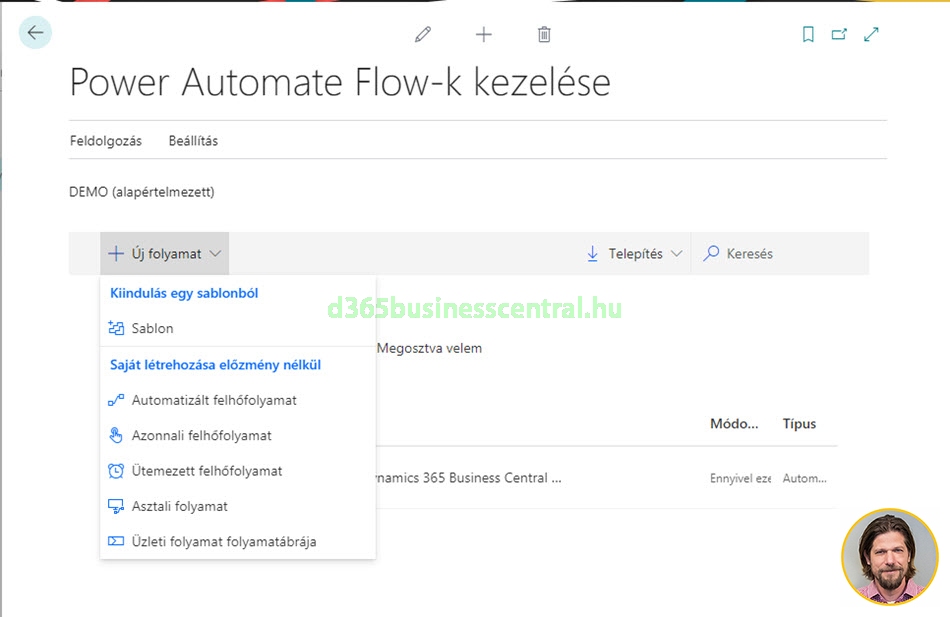Viewport: 950px width, 617px height.
Task: Choose Üzleti folyamat folyamatábrája
Action: (224, 542)
